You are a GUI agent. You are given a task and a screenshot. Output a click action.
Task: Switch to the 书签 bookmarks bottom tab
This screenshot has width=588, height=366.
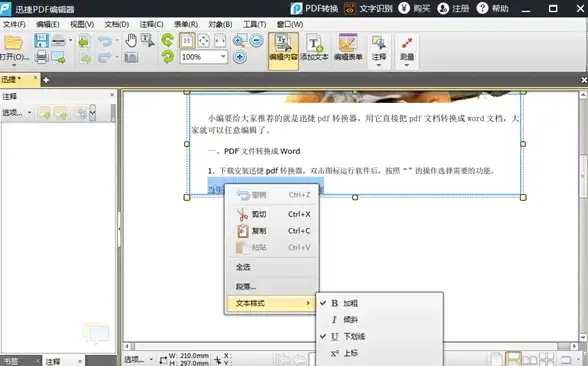tap(11, 361)
